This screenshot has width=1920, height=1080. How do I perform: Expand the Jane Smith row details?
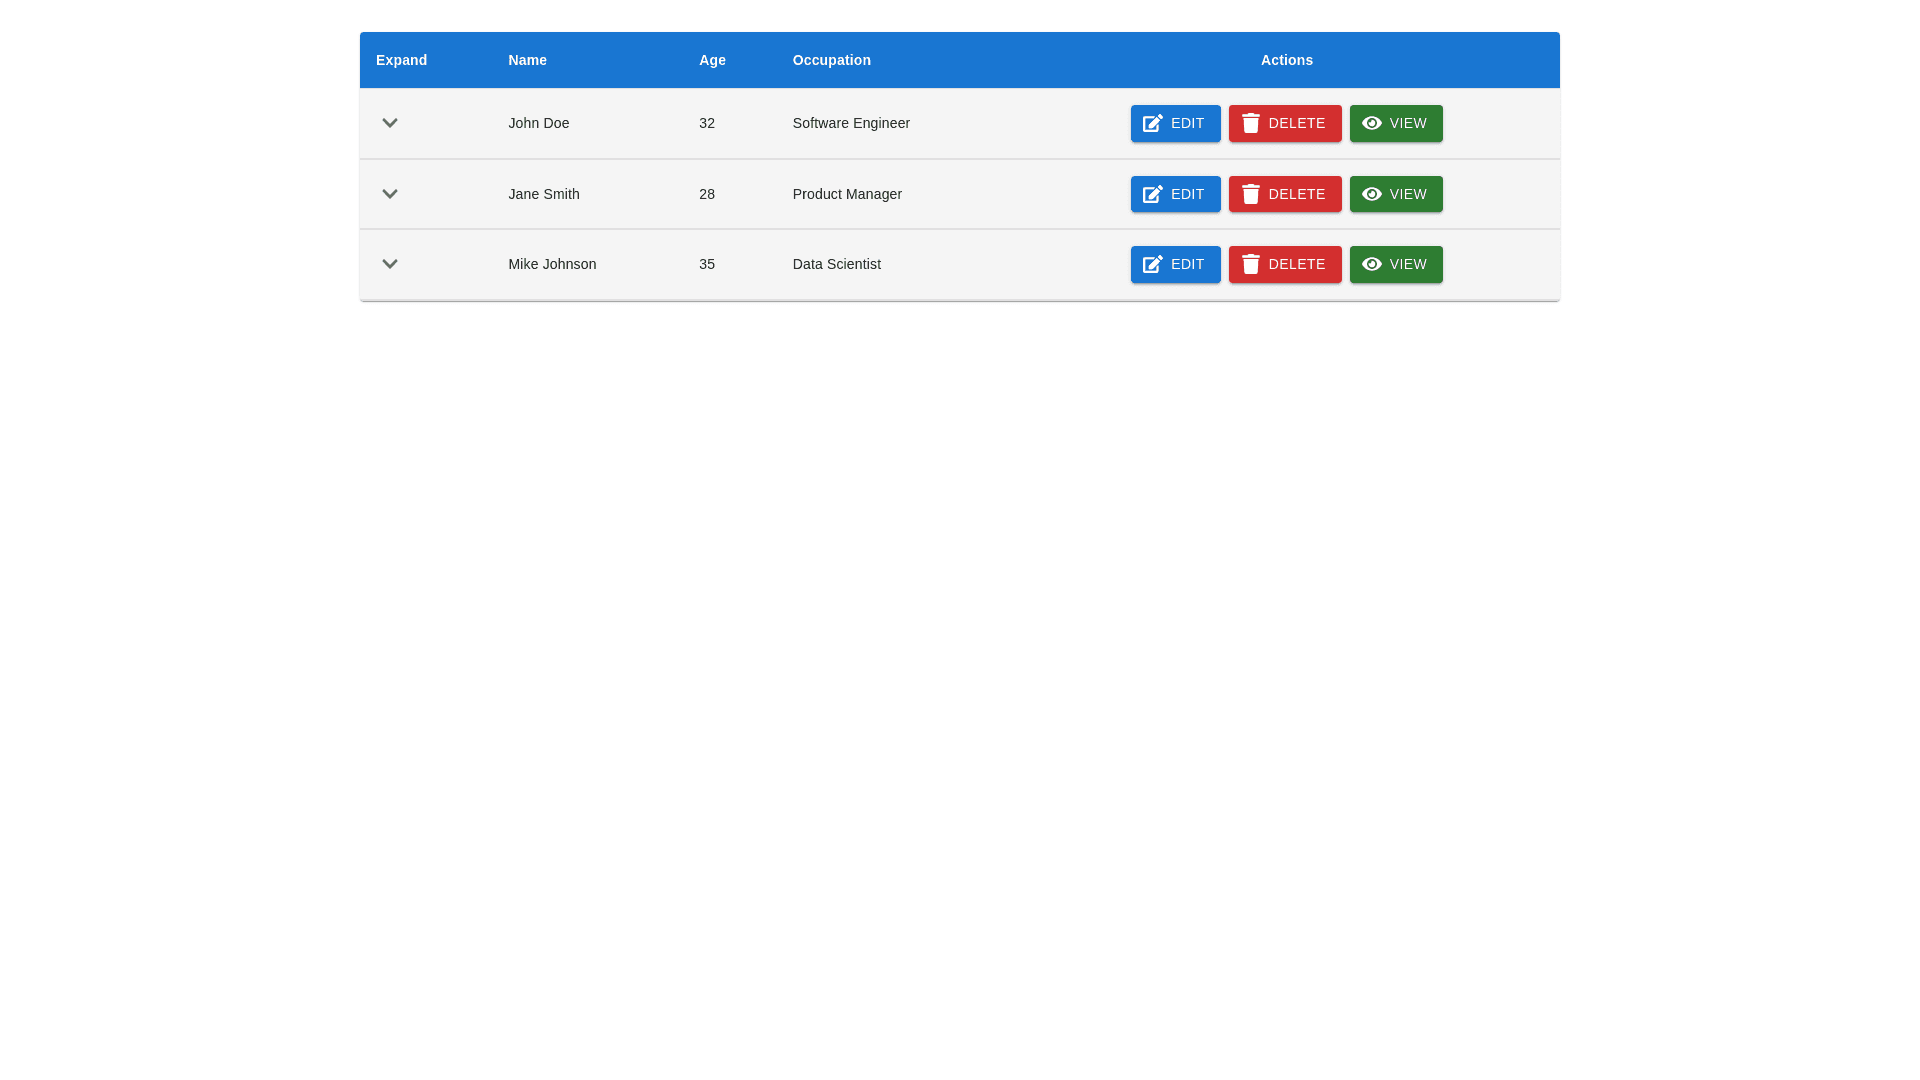(x=390, y=194)
